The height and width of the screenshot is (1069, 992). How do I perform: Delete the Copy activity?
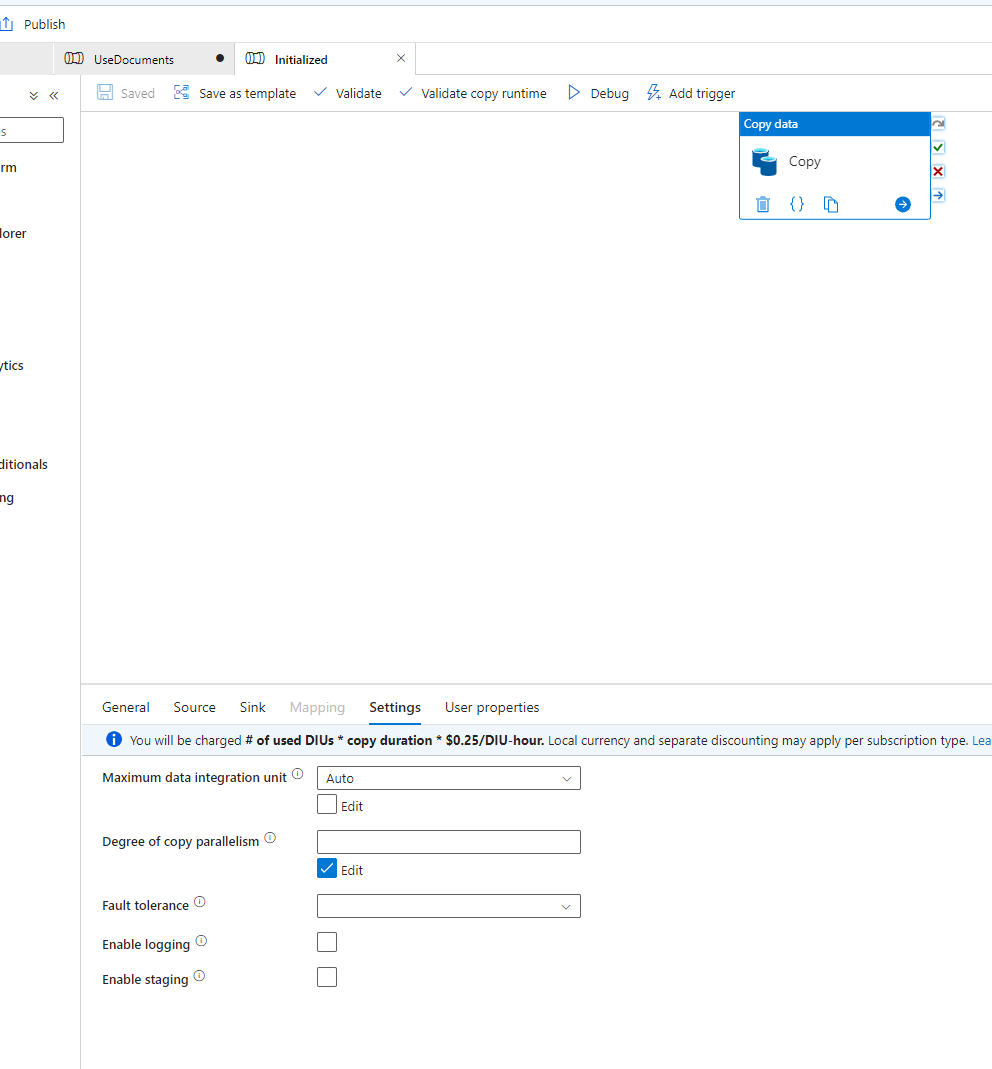[x=763, y=204]
